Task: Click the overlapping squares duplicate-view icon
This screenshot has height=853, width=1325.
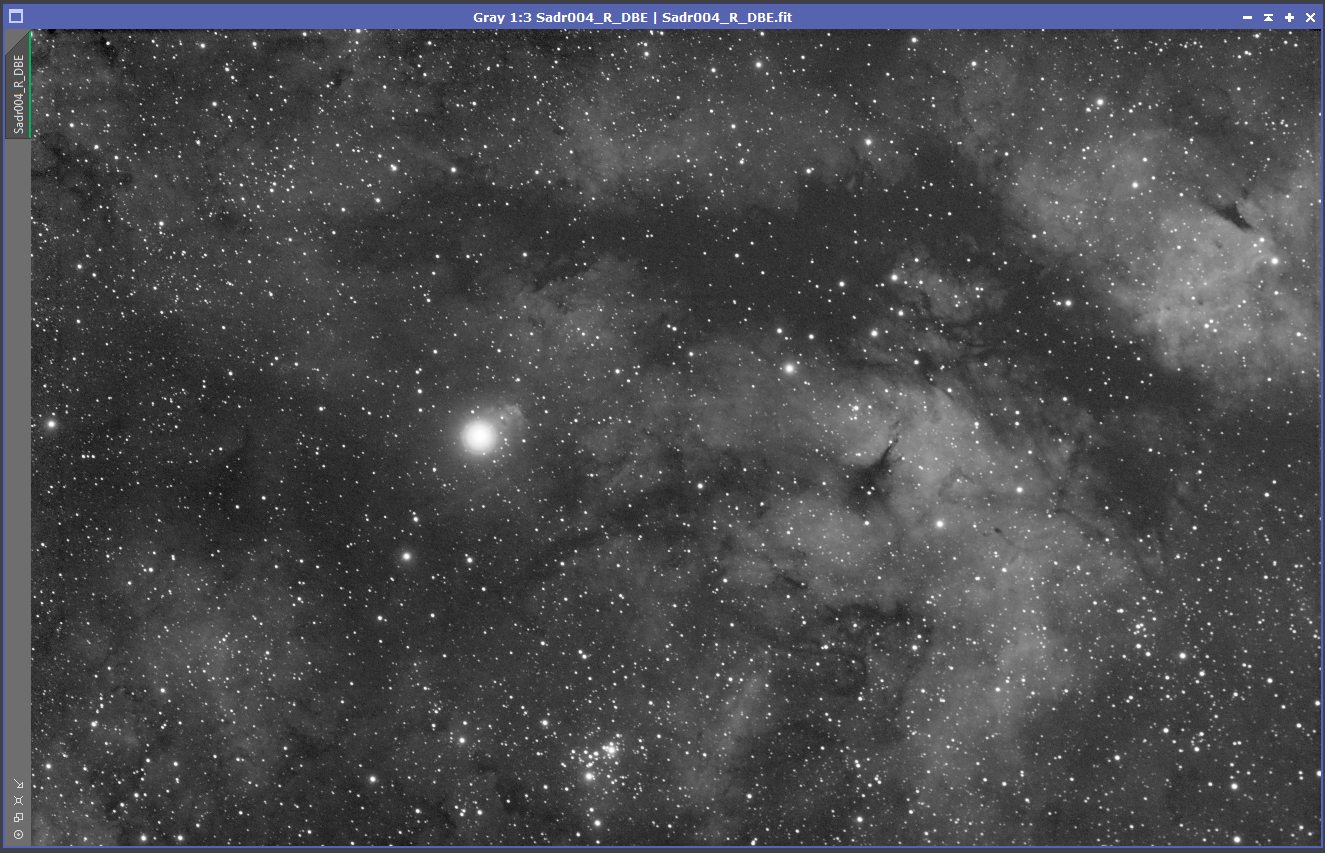Action: pos(18,818)
